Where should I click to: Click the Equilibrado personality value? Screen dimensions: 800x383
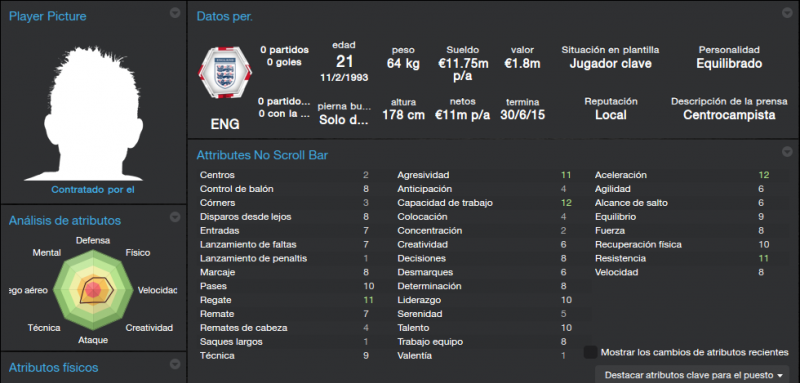coord(729,64)
